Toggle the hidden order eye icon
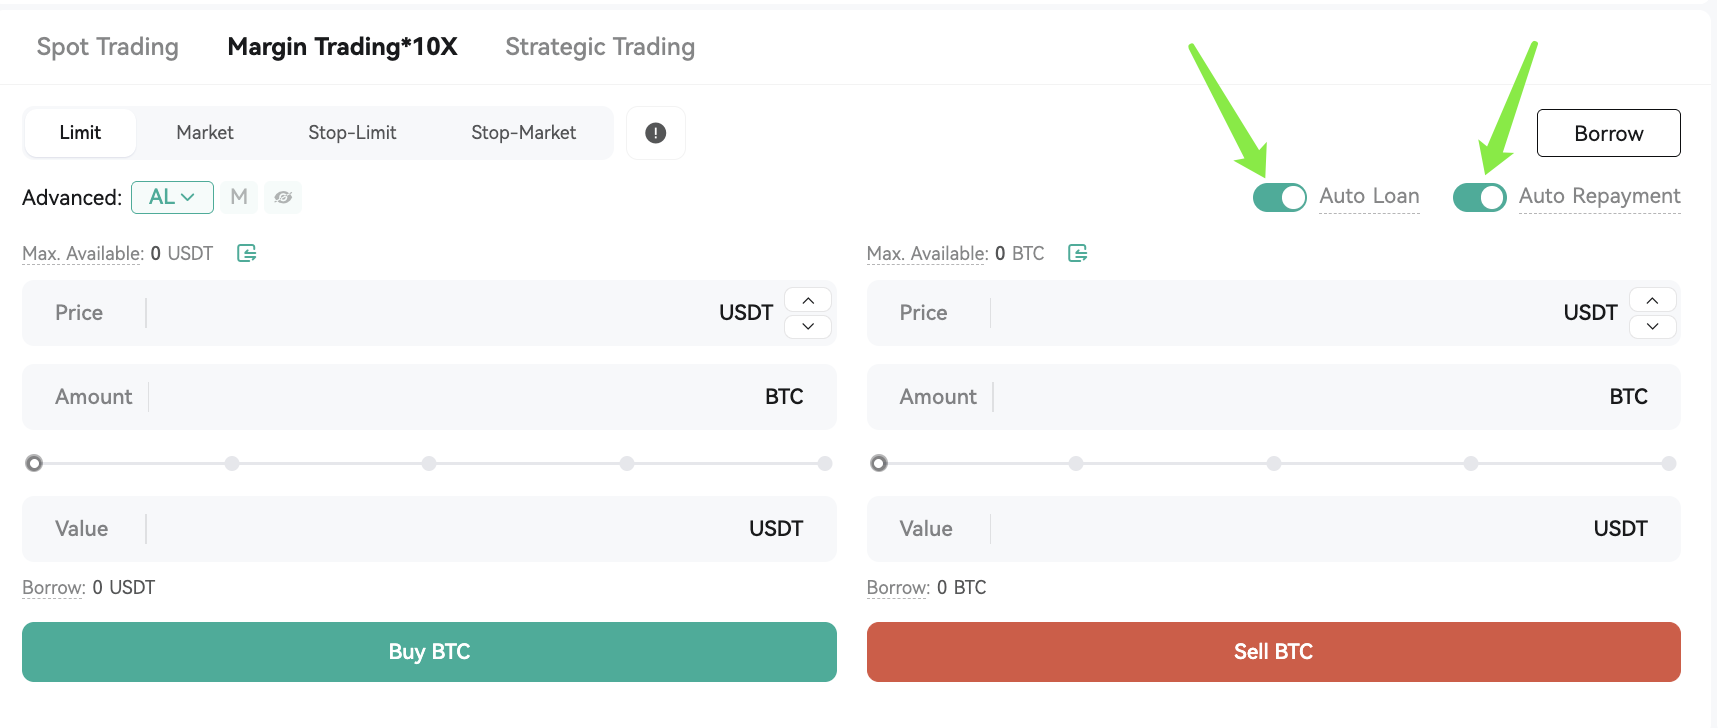The image size is (1724, 728). coord(283,197)
